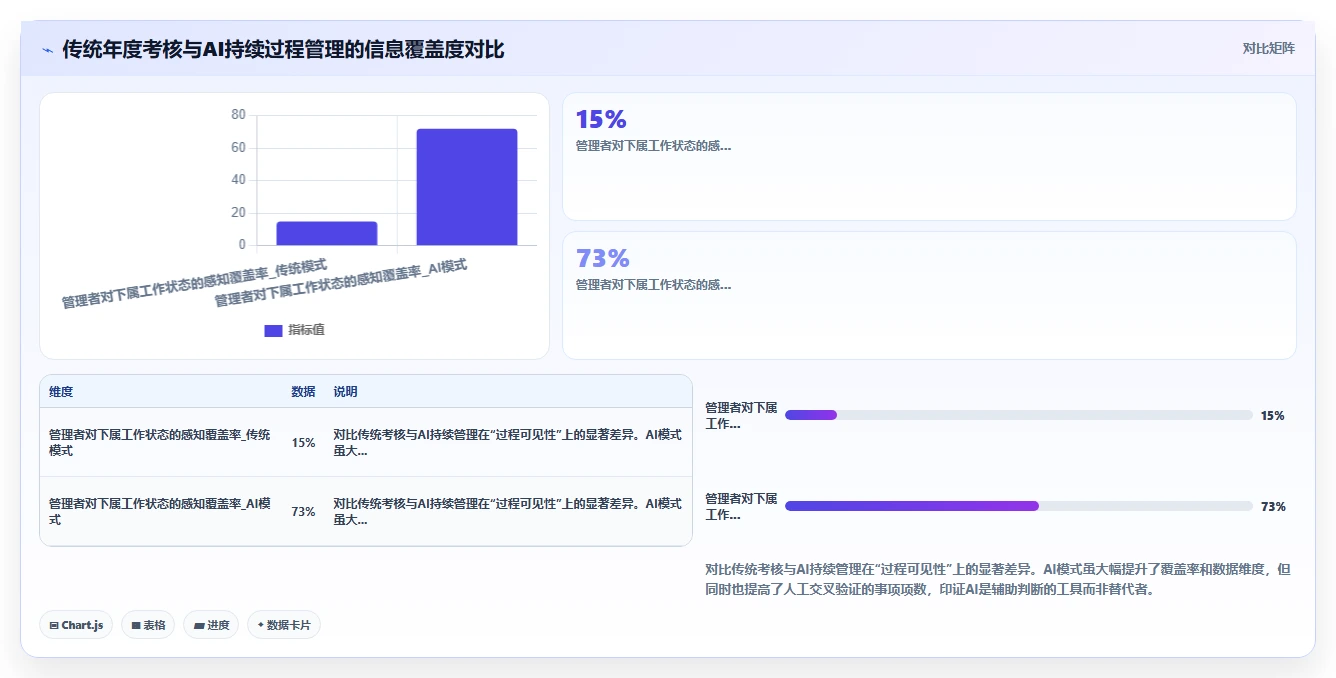Click the y-axis value 60
This screenshot has width=1336, height=678.
tap(238, 148)
